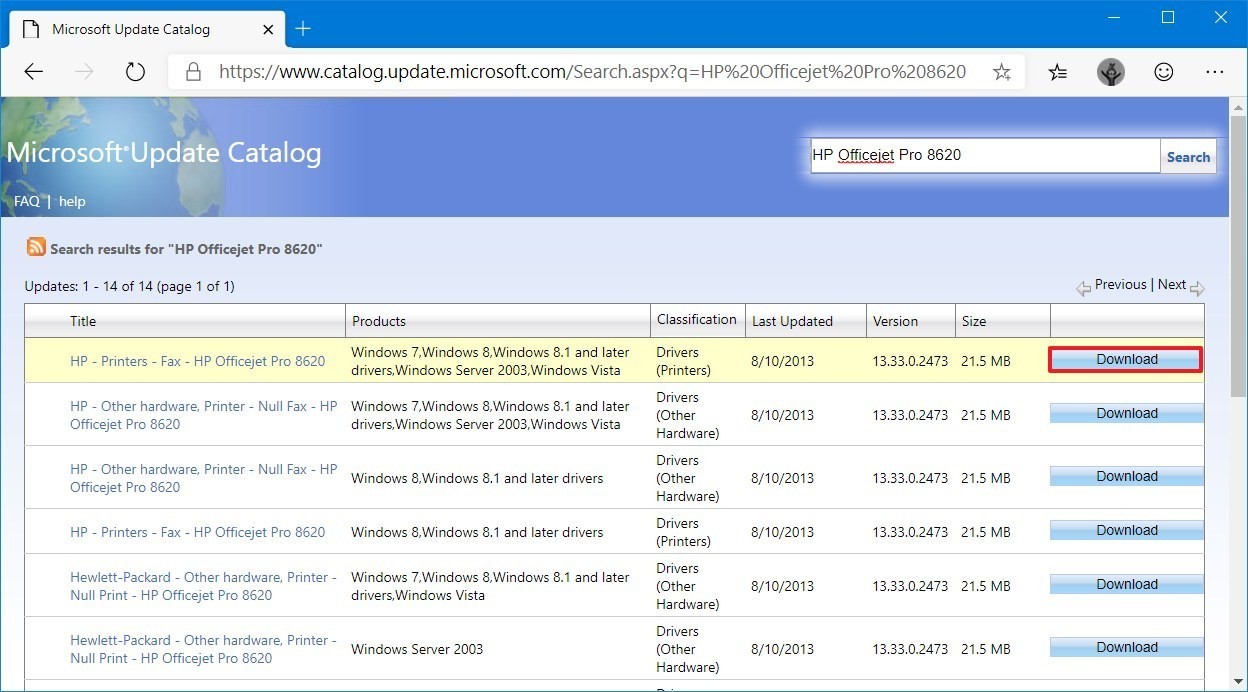Close the Microsoft Update Catalog tab

pos(267,29)
